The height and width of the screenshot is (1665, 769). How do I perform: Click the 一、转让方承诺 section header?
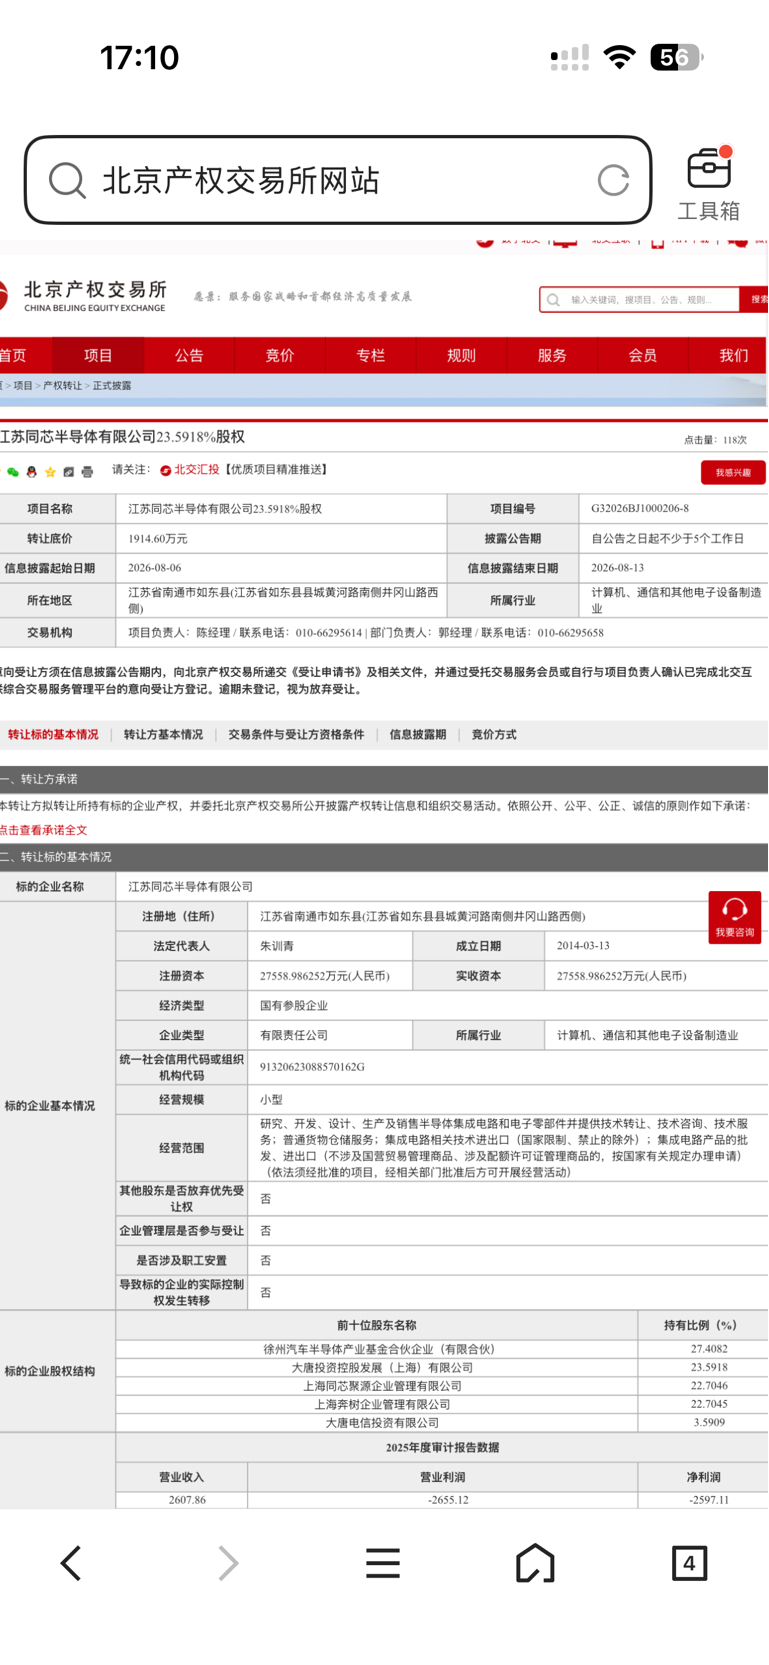[x=384, y=779]
